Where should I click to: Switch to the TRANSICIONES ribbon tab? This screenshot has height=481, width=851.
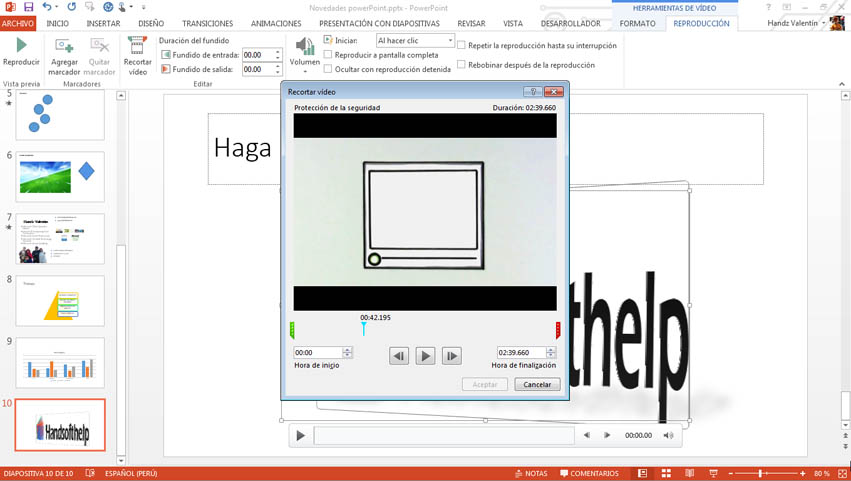(207, 23)
